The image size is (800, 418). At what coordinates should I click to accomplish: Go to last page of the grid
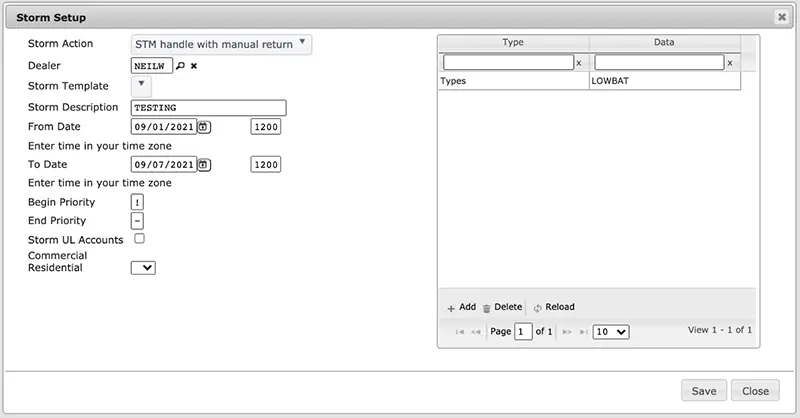583,332
